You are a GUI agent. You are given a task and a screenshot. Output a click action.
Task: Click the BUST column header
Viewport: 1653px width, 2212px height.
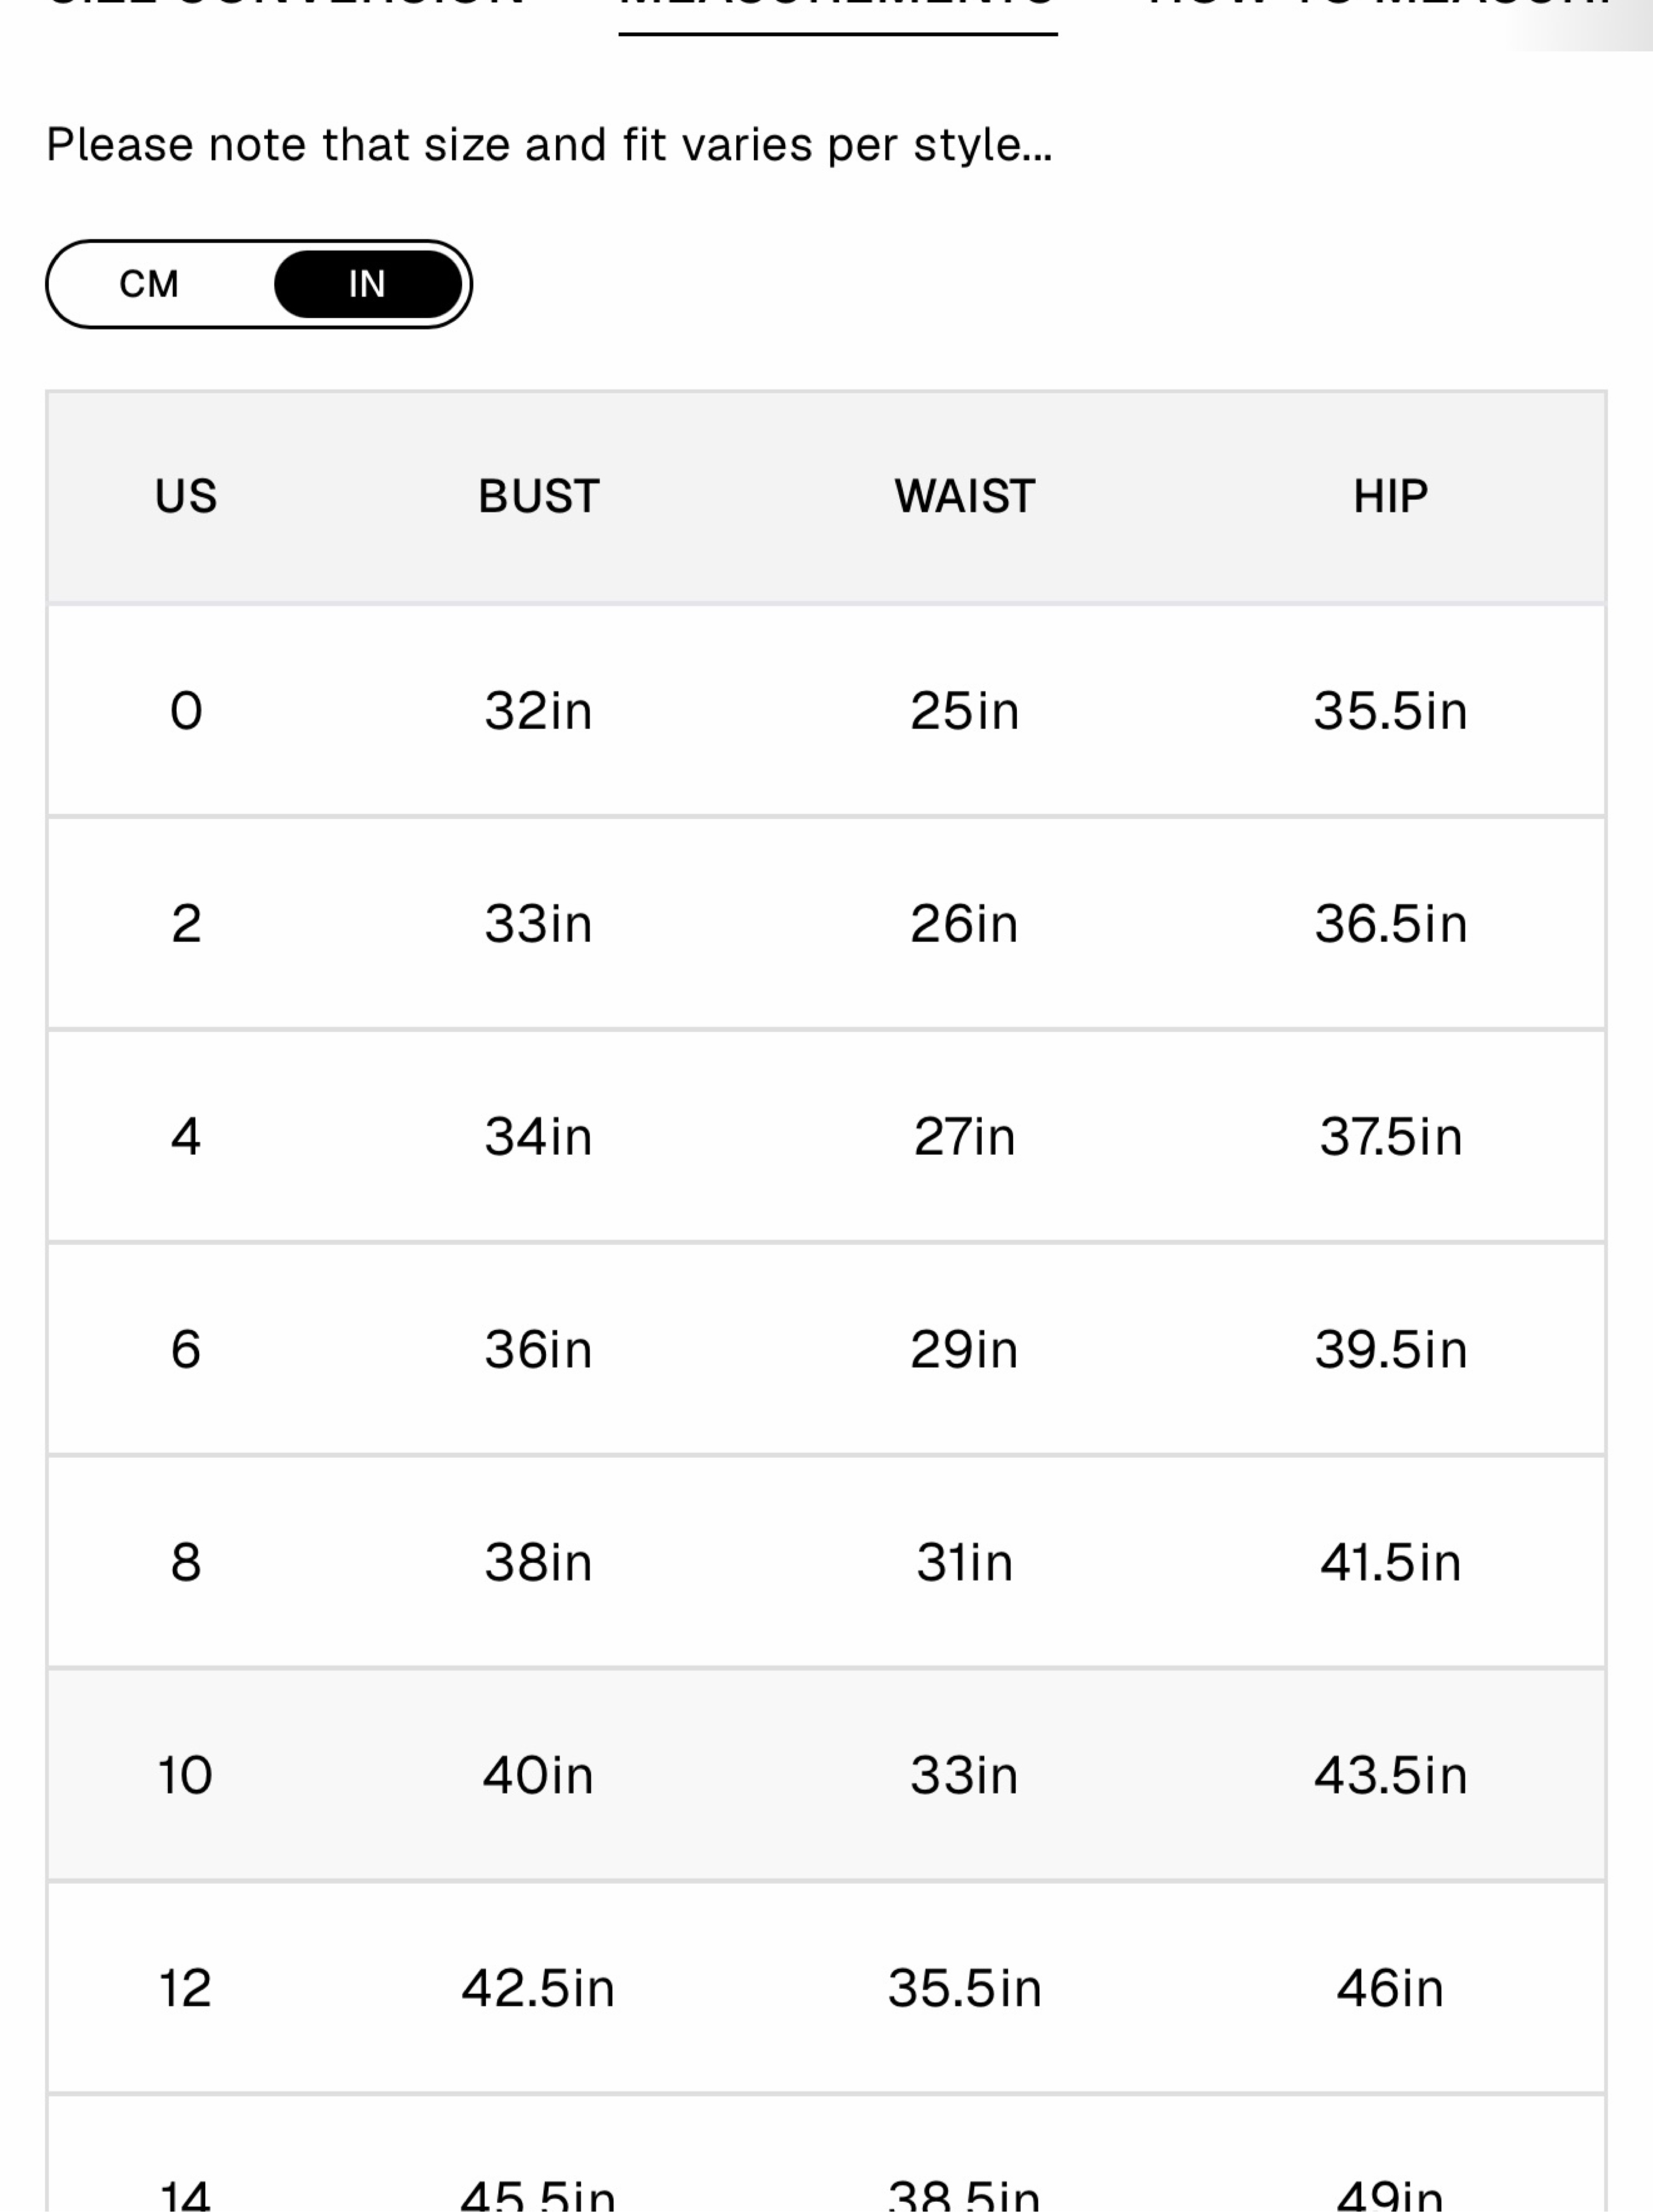pyautogui.click(x=539, y=496)
